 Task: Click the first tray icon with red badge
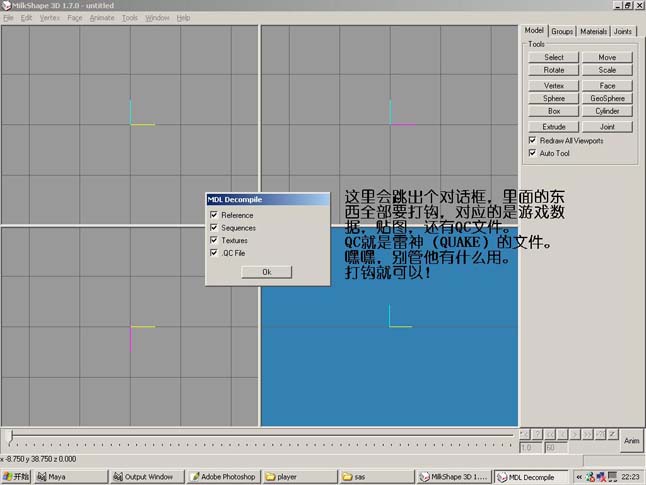(590, 477)
